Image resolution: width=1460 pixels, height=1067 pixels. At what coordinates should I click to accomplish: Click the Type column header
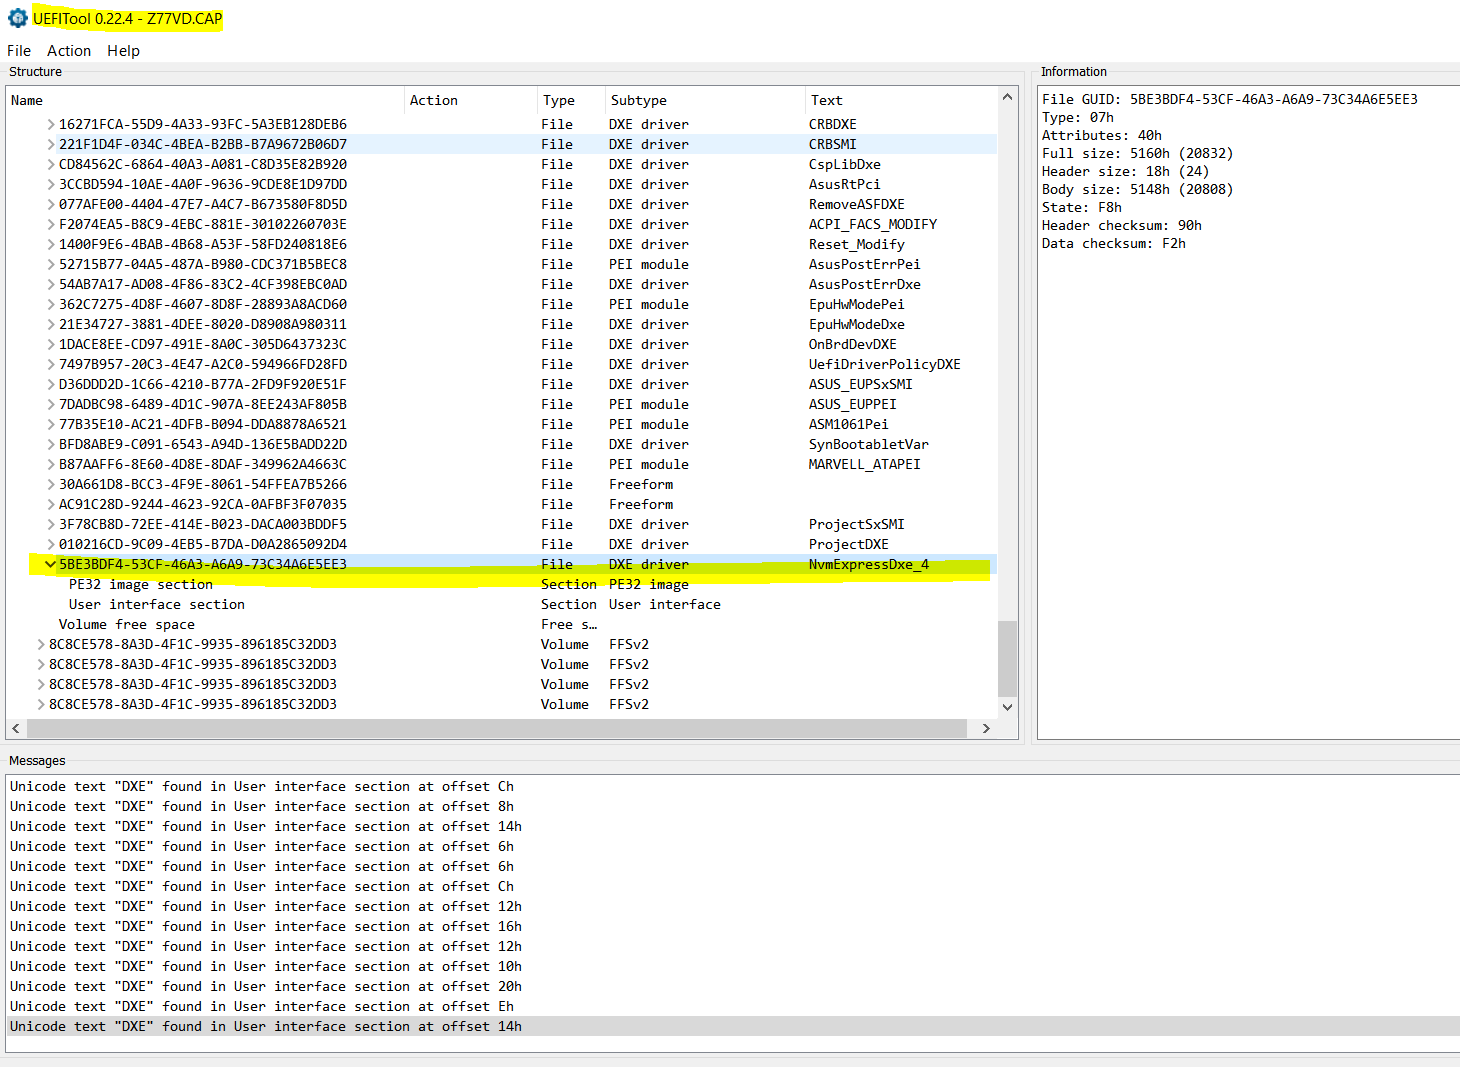[x=571, y=100]
